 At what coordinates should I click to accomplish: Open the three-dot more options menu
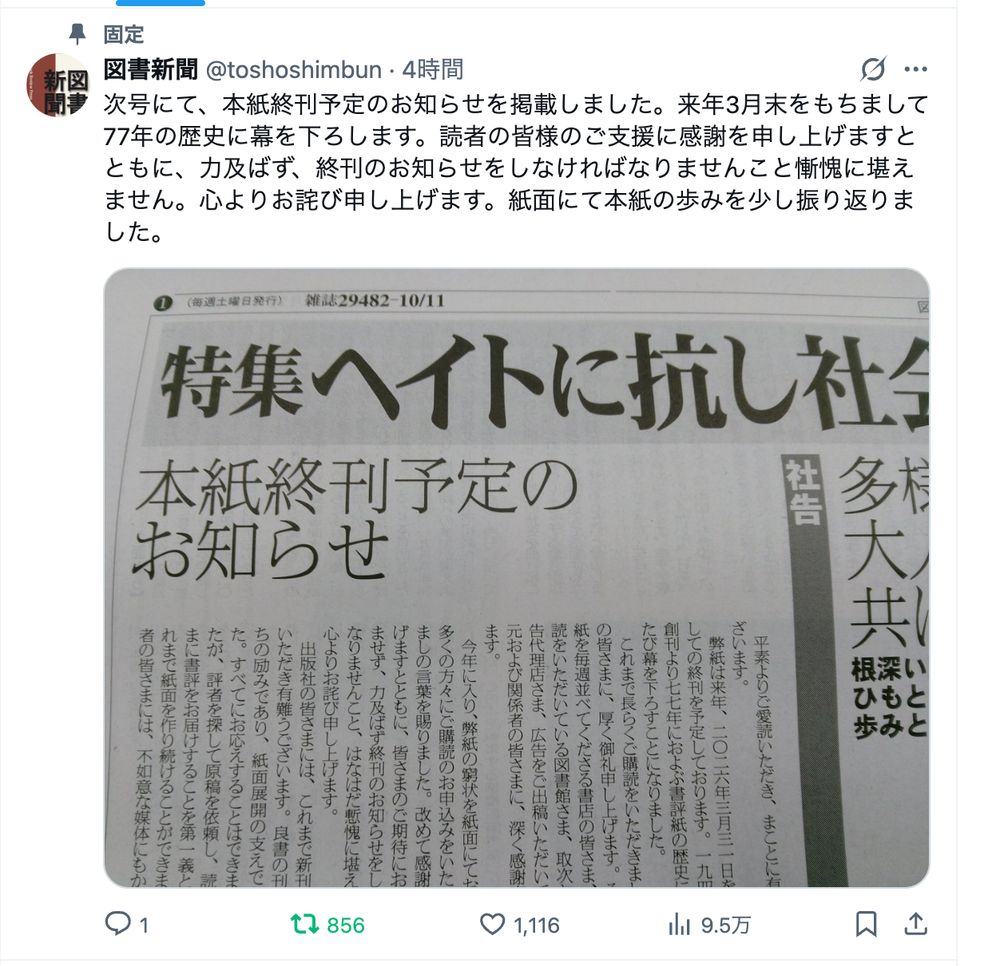pyautogui.click(x=915, y=69)
